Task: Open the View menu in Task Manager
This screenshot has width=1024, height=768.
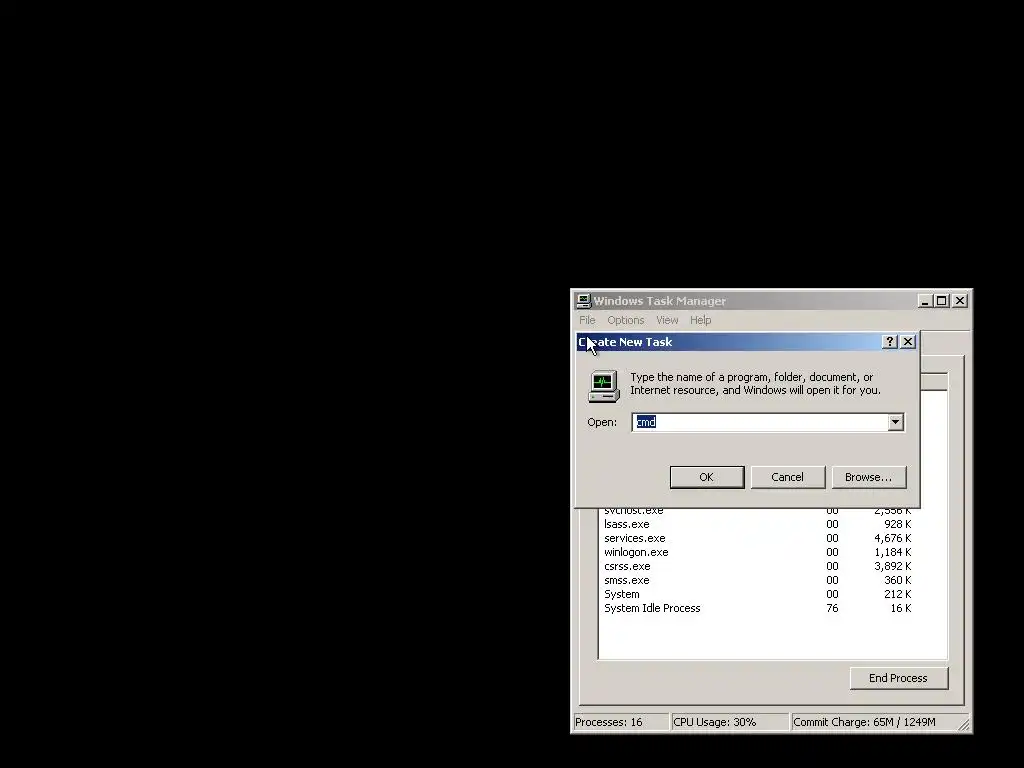Action: point(667,320)
